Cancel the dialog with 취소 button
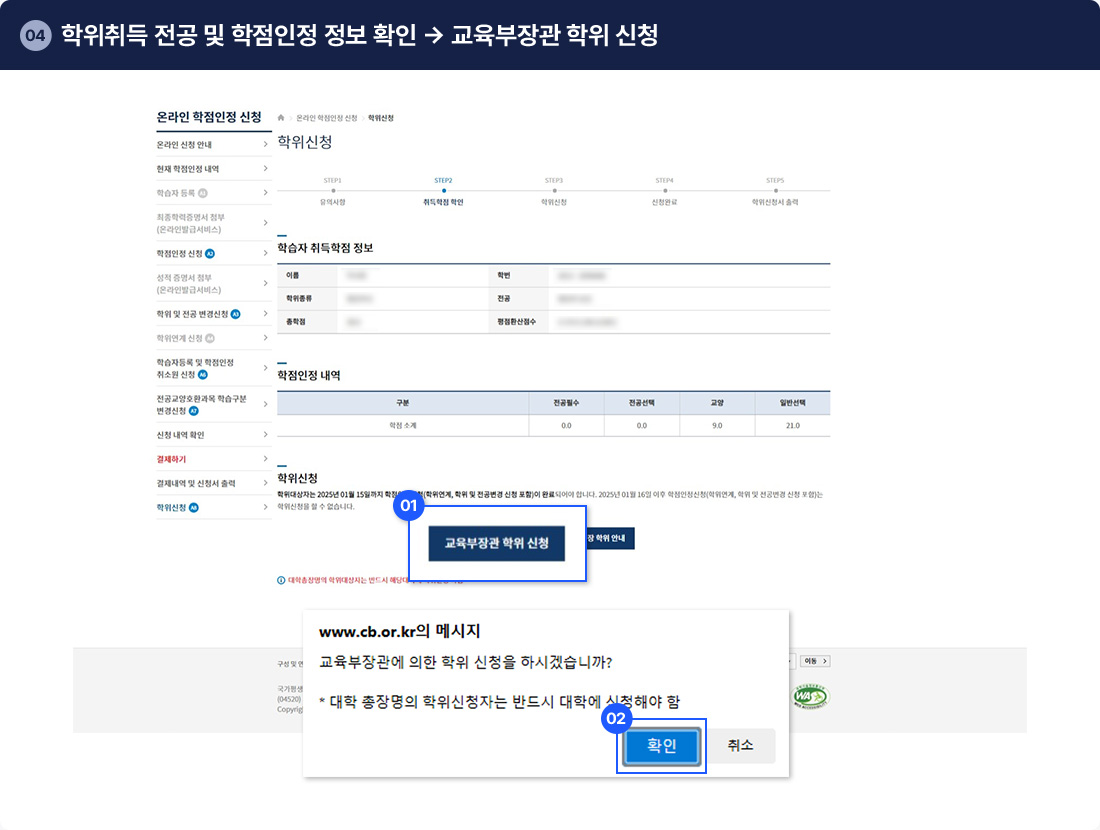This screenshot has height=830, width=1100. (740, 746)
